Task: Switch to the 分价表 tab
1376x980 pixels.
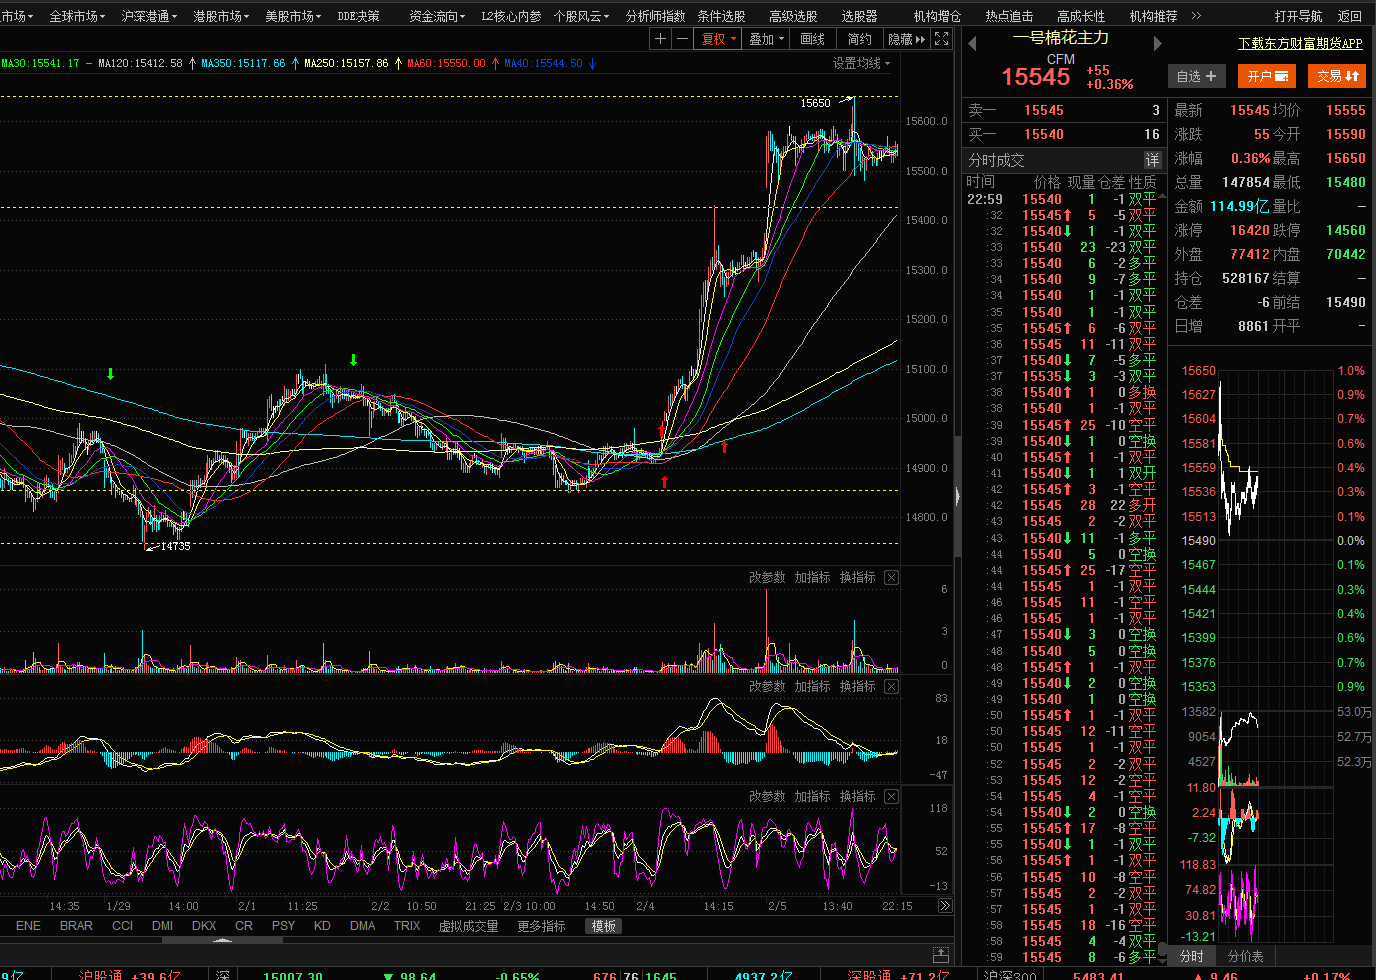Action: click(x=1245, y=956)
